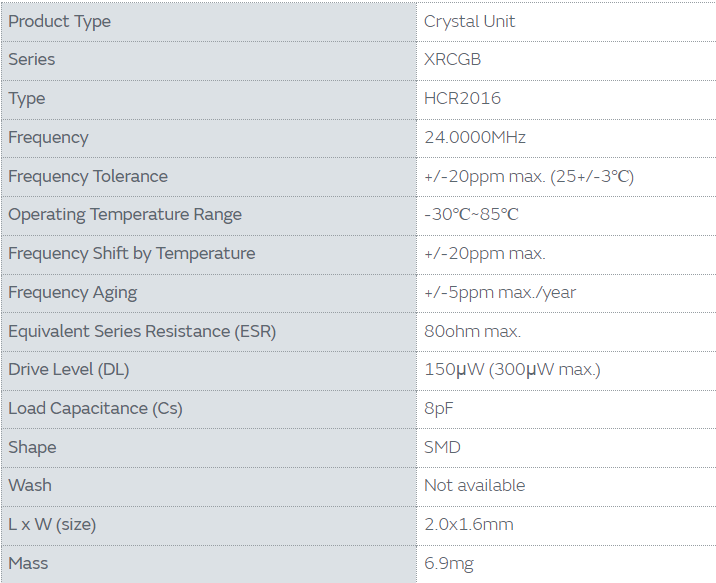
Task: Click Frequency Shift by Temperature label
Action: point(131,253)
